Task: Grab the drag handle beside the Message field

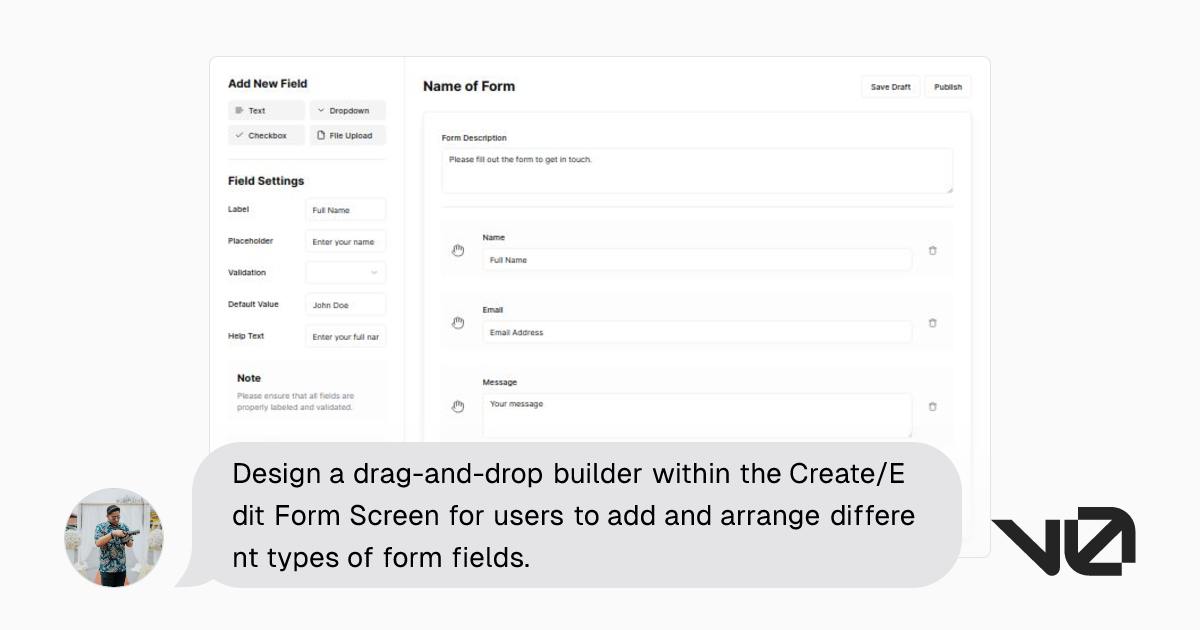Action: point(458,406)
